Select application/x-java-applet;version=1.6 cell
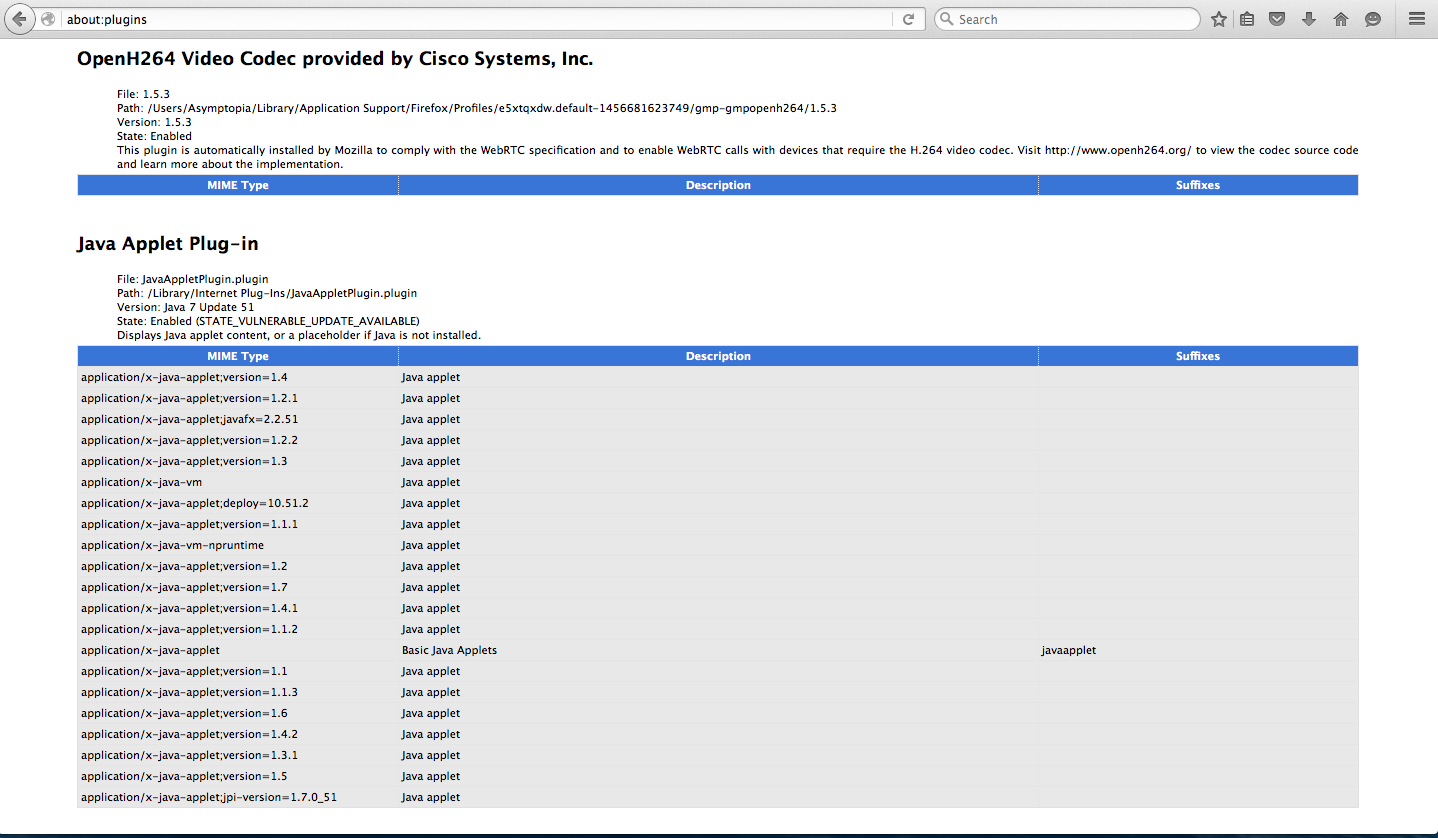This screenshot has height=838, width=1438. tap(238, 713)
